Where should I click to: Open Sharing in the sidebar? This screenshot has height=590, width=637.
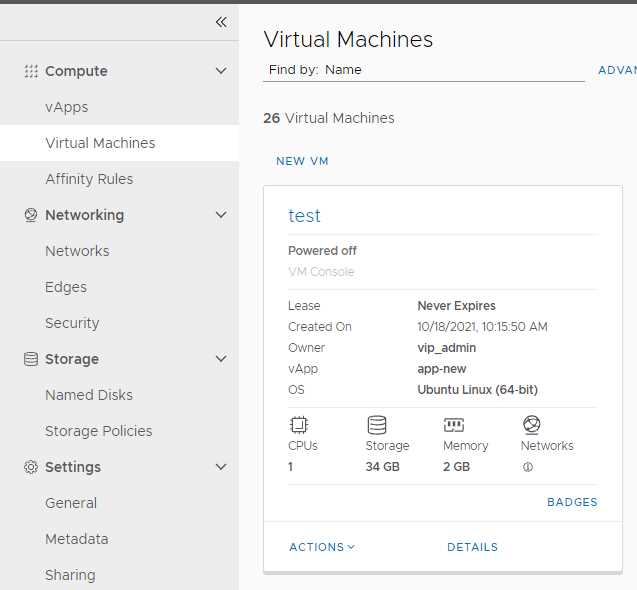coord(70,575)
